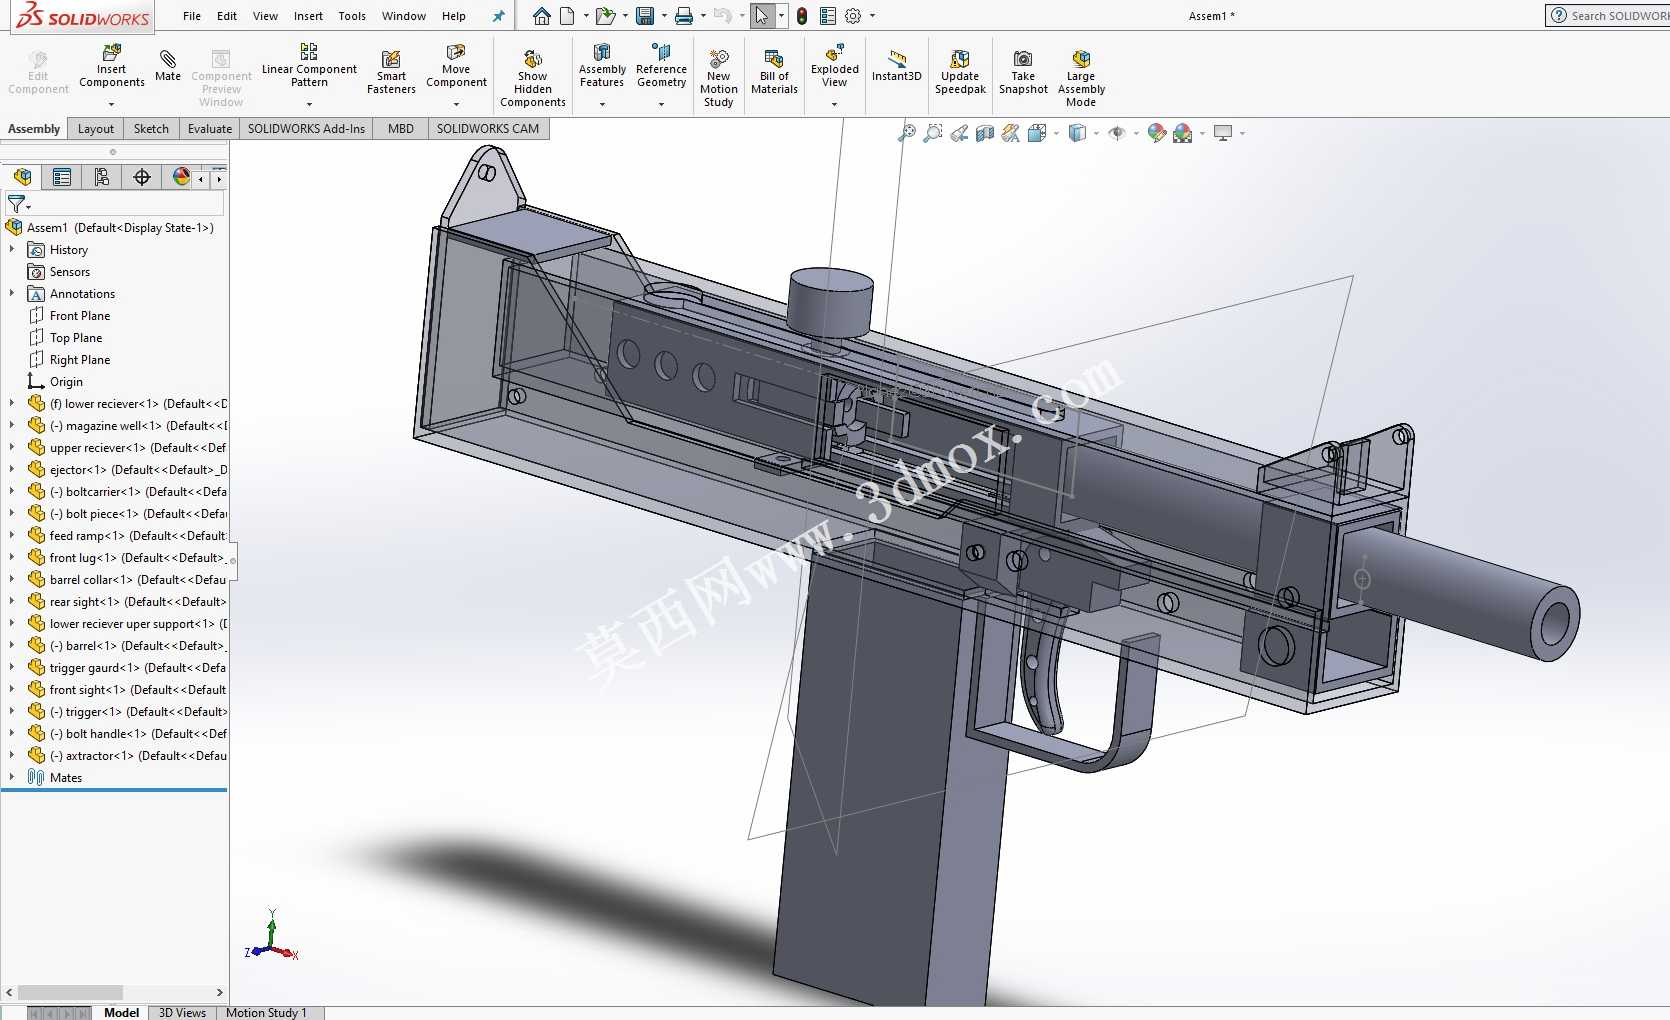Select trigger gaurd component in tree
The height and width of the screenshot is (1020, 1670).
click(x=128, y=668)
